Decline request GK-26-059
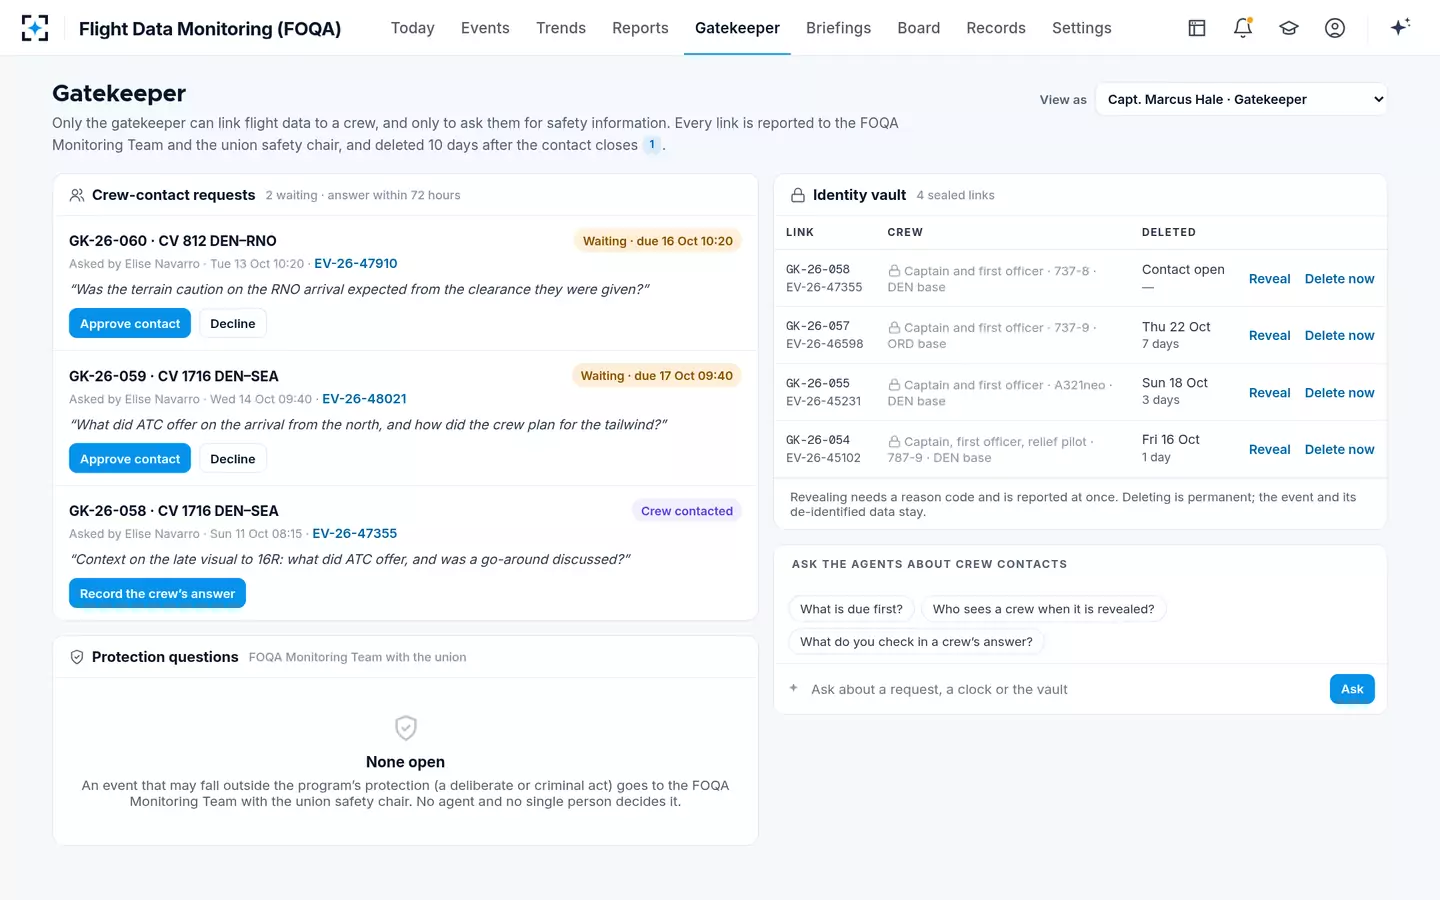The height and width of the screenshot is (900, 1440). click(233, 459)
